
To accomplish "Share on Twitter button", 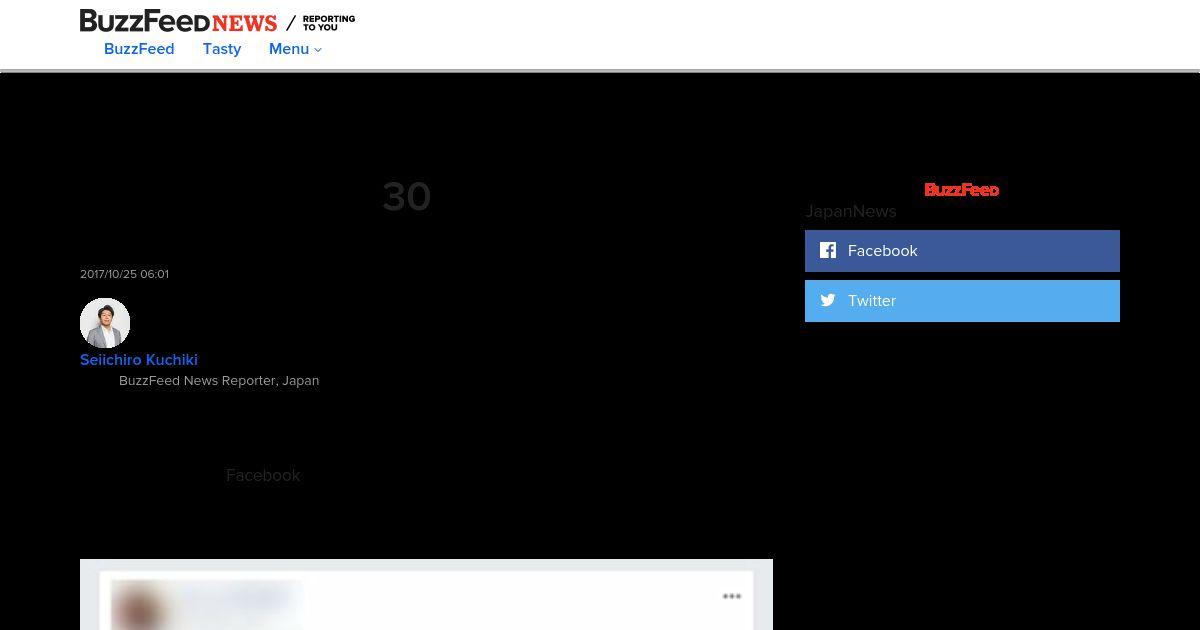I will [962, 301].
